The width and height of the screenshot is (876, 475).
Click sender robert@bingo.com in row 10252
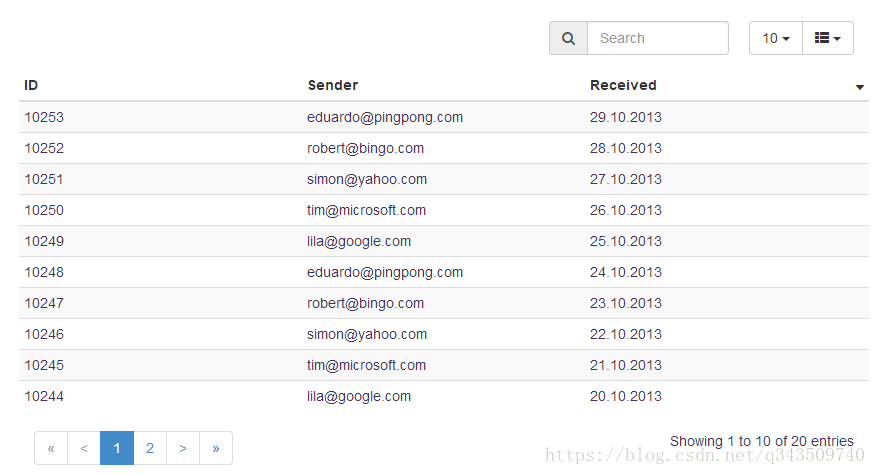pos(365,148)
